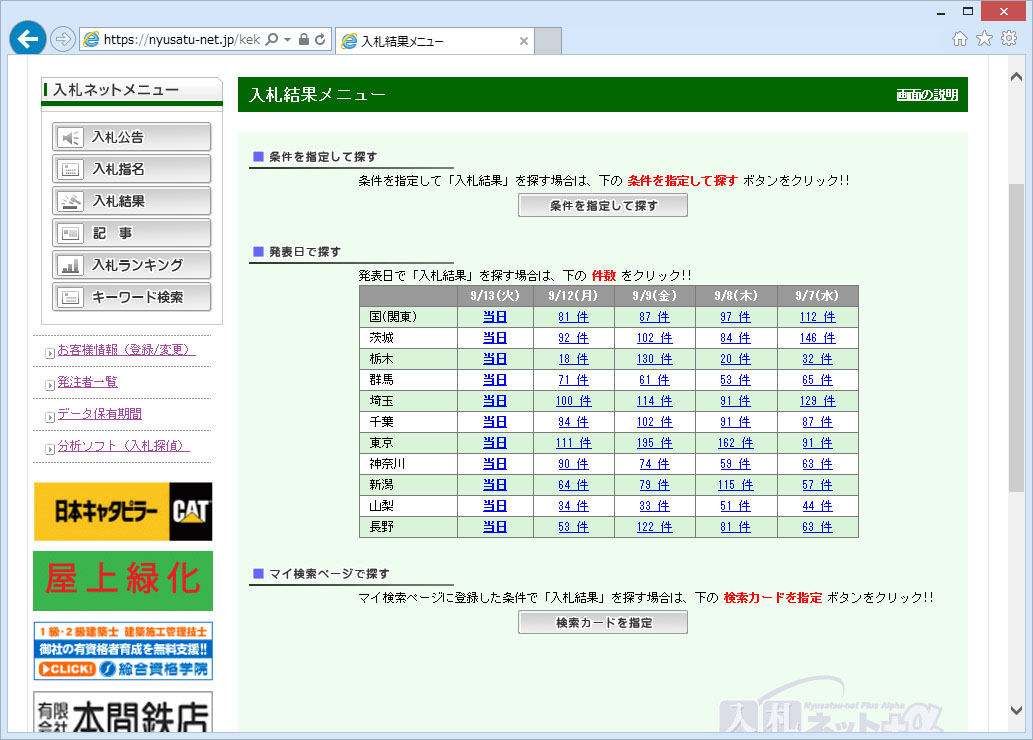This screenshot has height=740, width=1033.
Task: Open 130 件 for 栃木 on 9/9
Action: pos(654,359)
